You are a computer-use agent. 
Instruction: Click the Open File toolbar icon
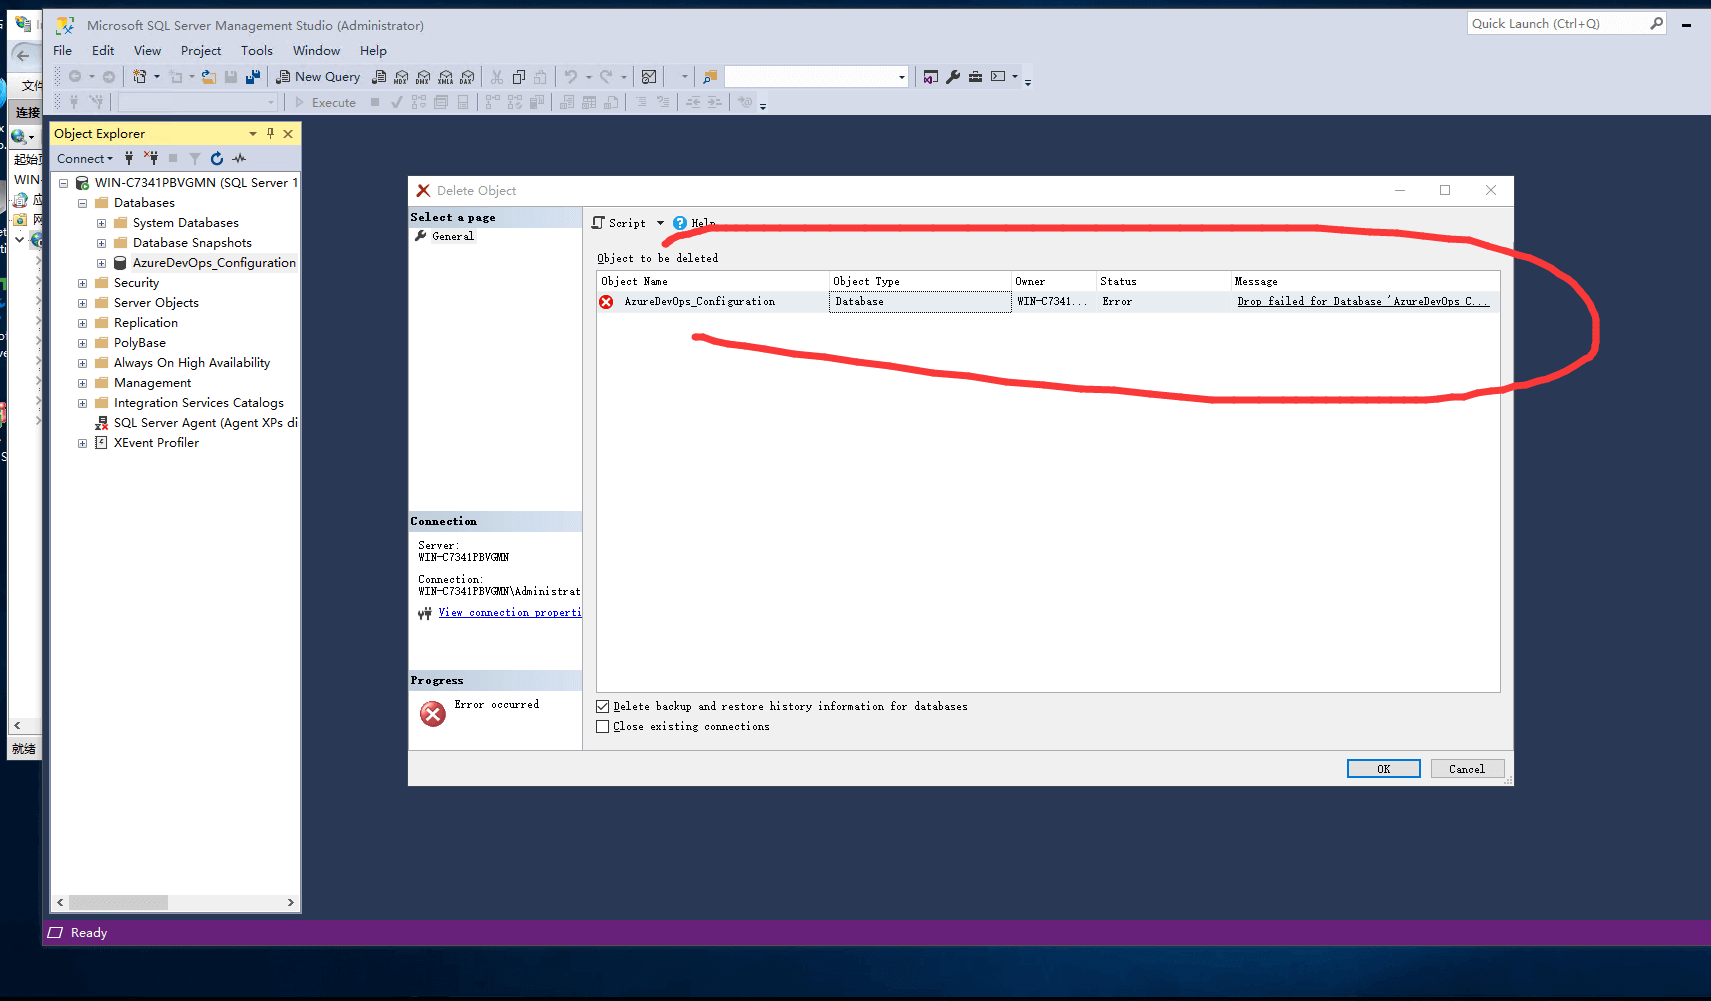(x=208, y=77)
